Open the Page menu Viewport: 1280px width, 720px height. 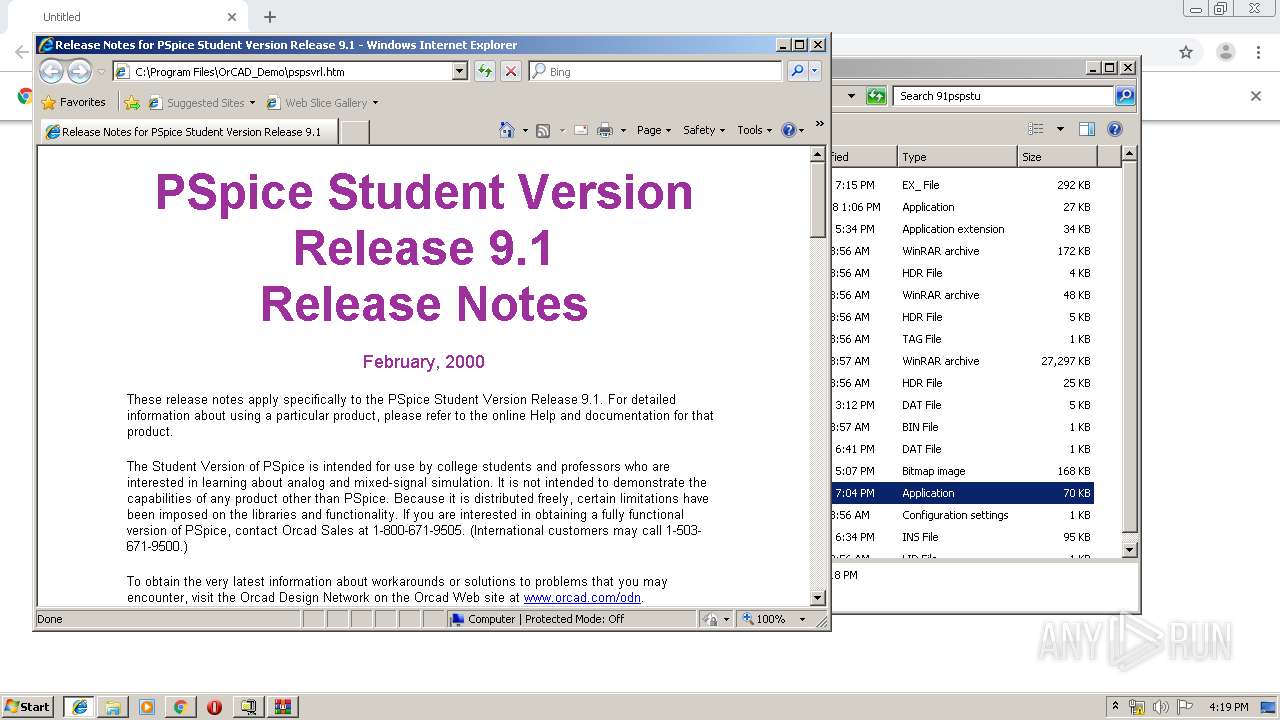[x=654, y=130]
